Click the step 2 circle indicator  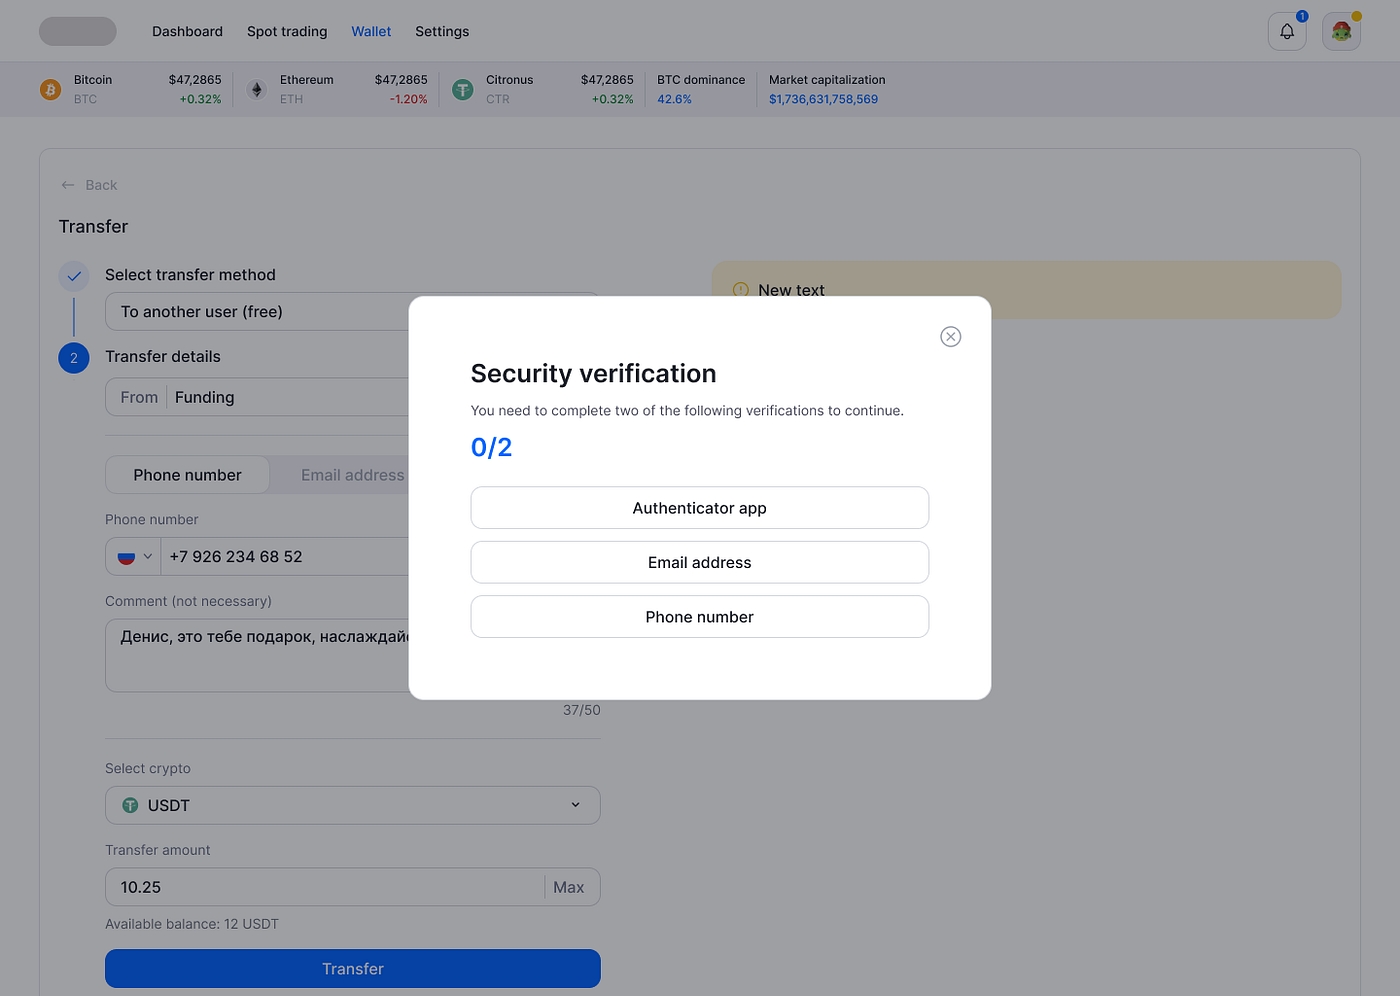74,358
